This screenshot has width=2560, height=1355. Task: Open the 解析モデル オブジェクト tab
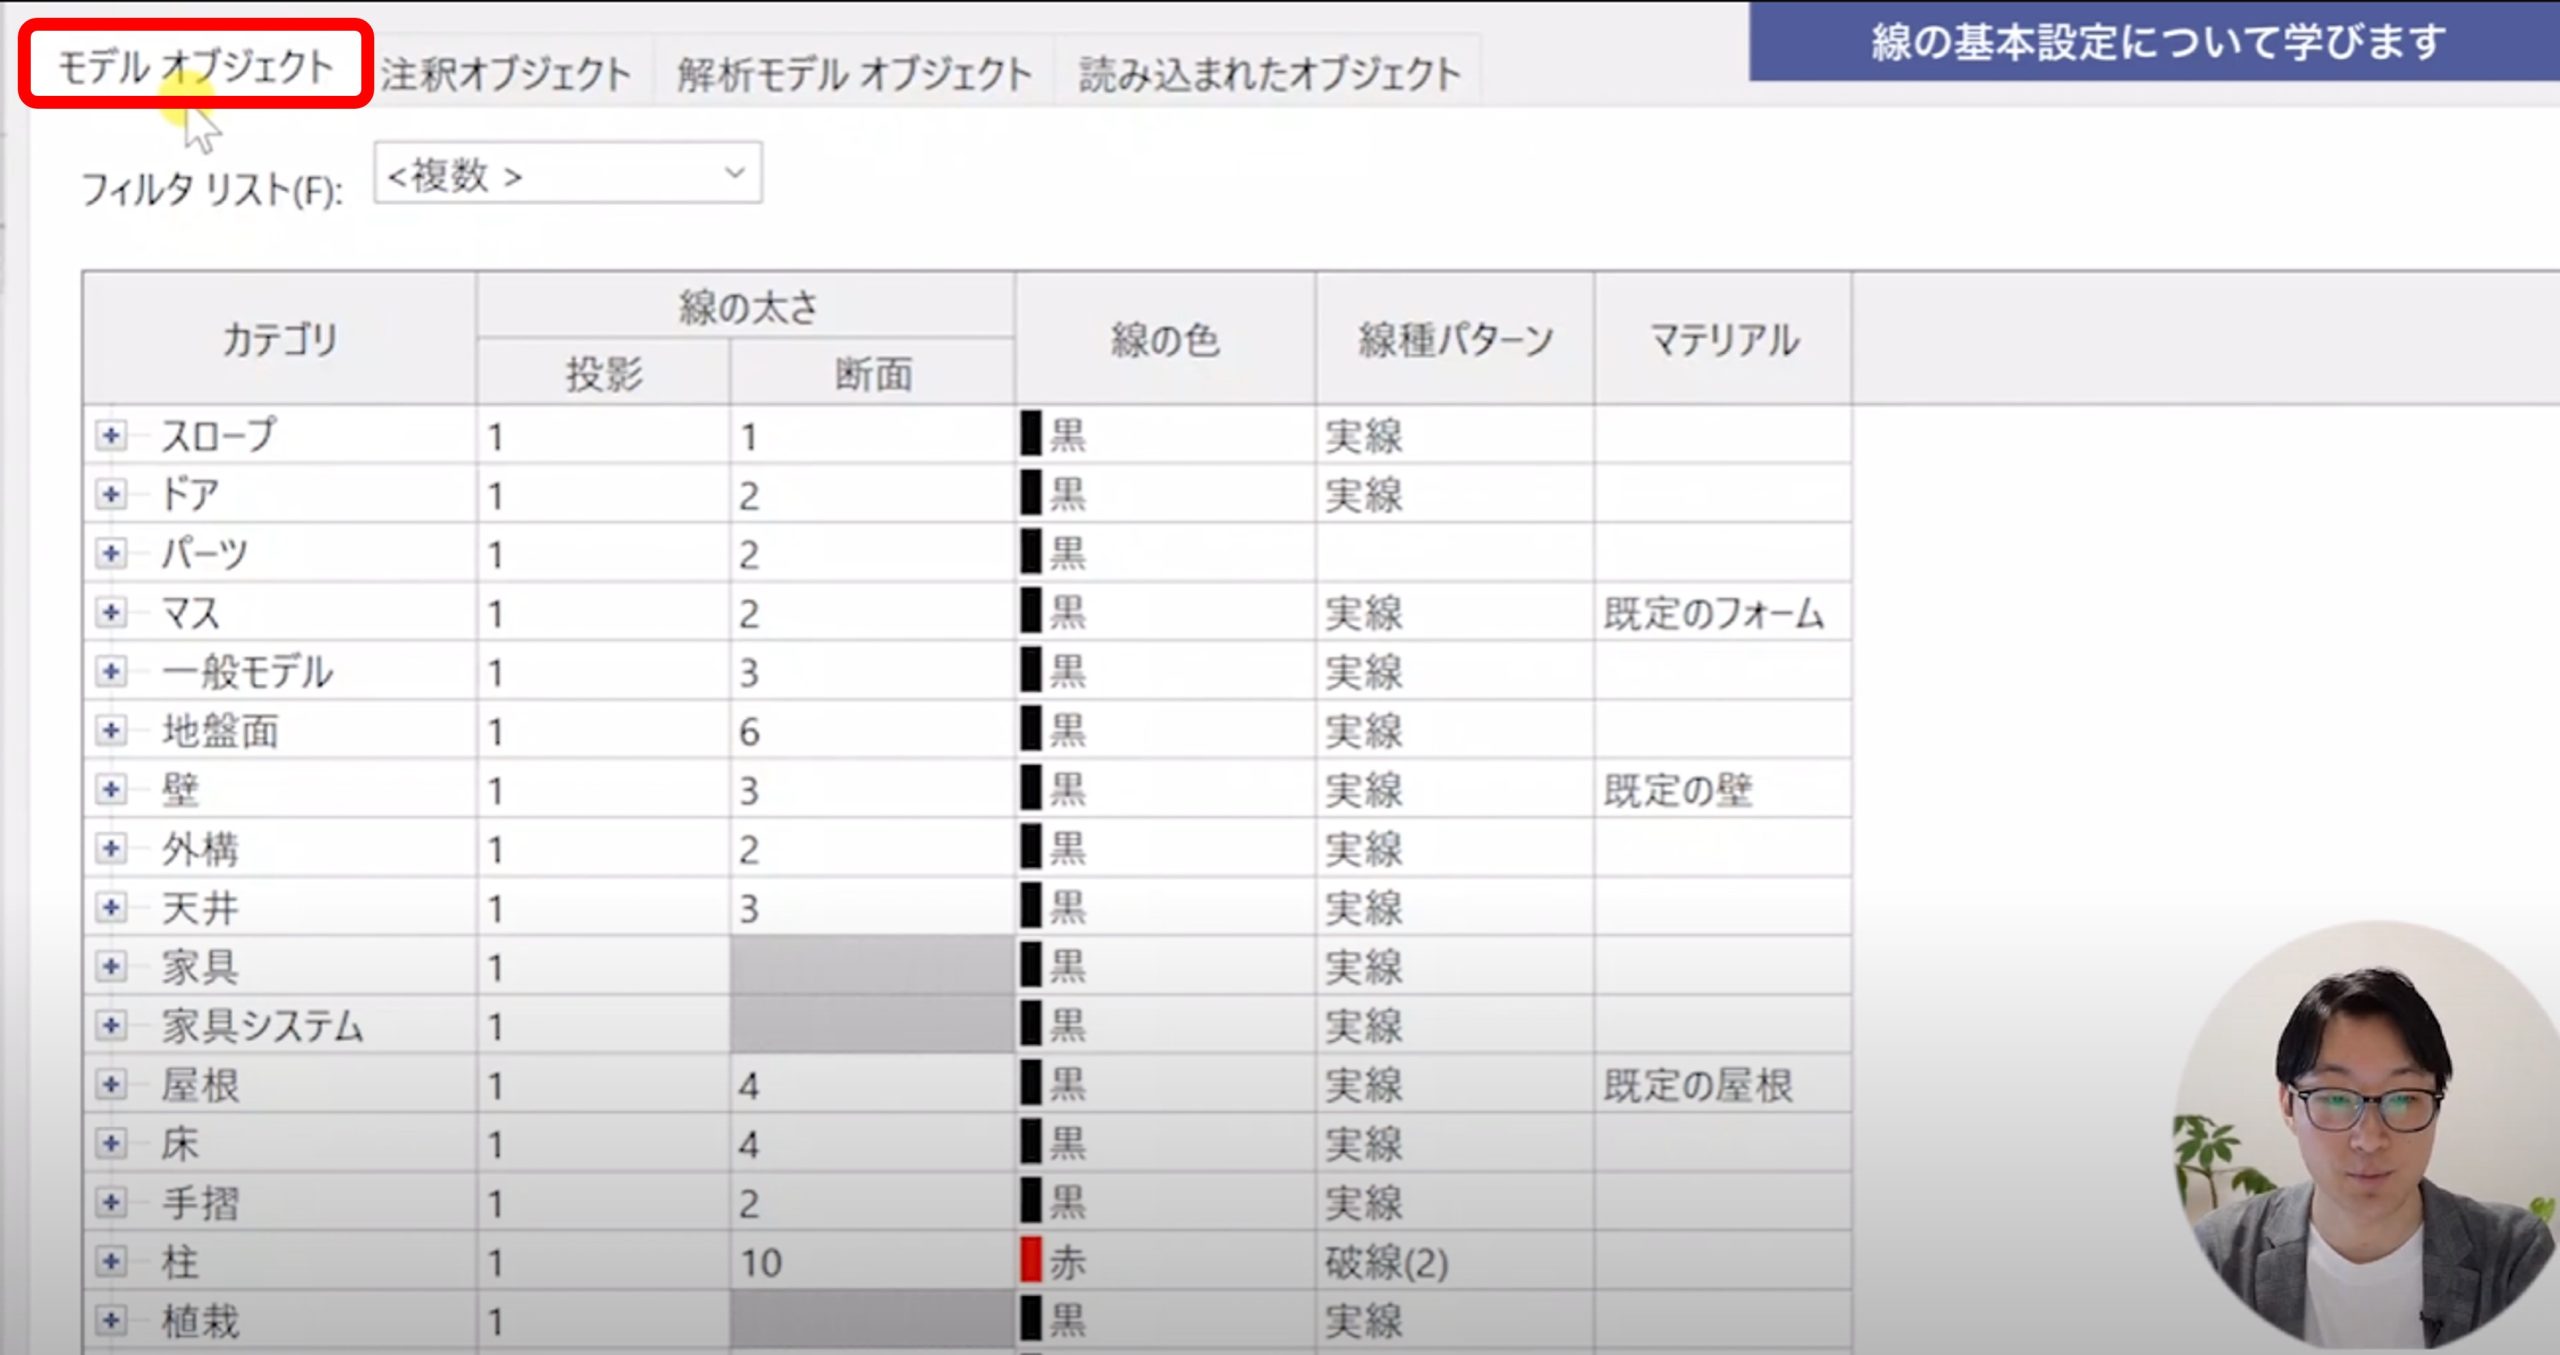[853, 72]
